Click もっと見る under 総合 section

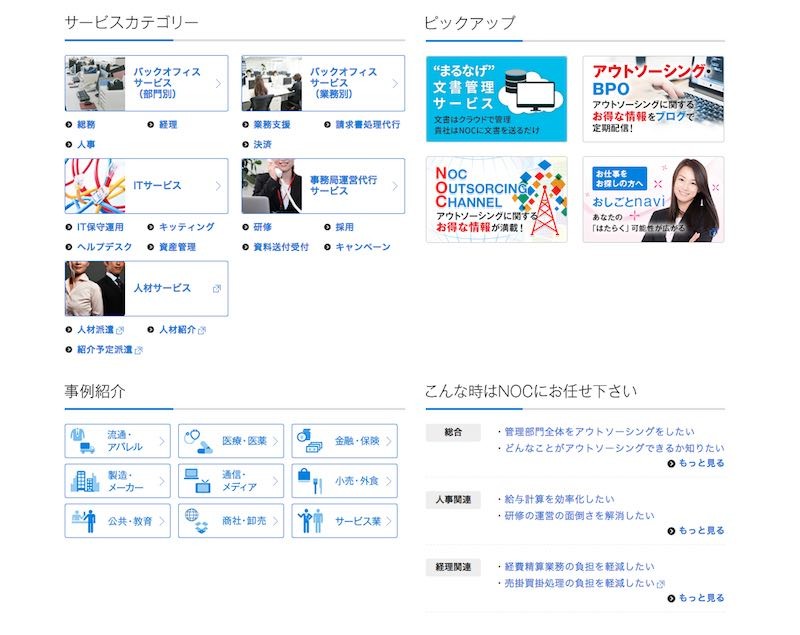696,464
